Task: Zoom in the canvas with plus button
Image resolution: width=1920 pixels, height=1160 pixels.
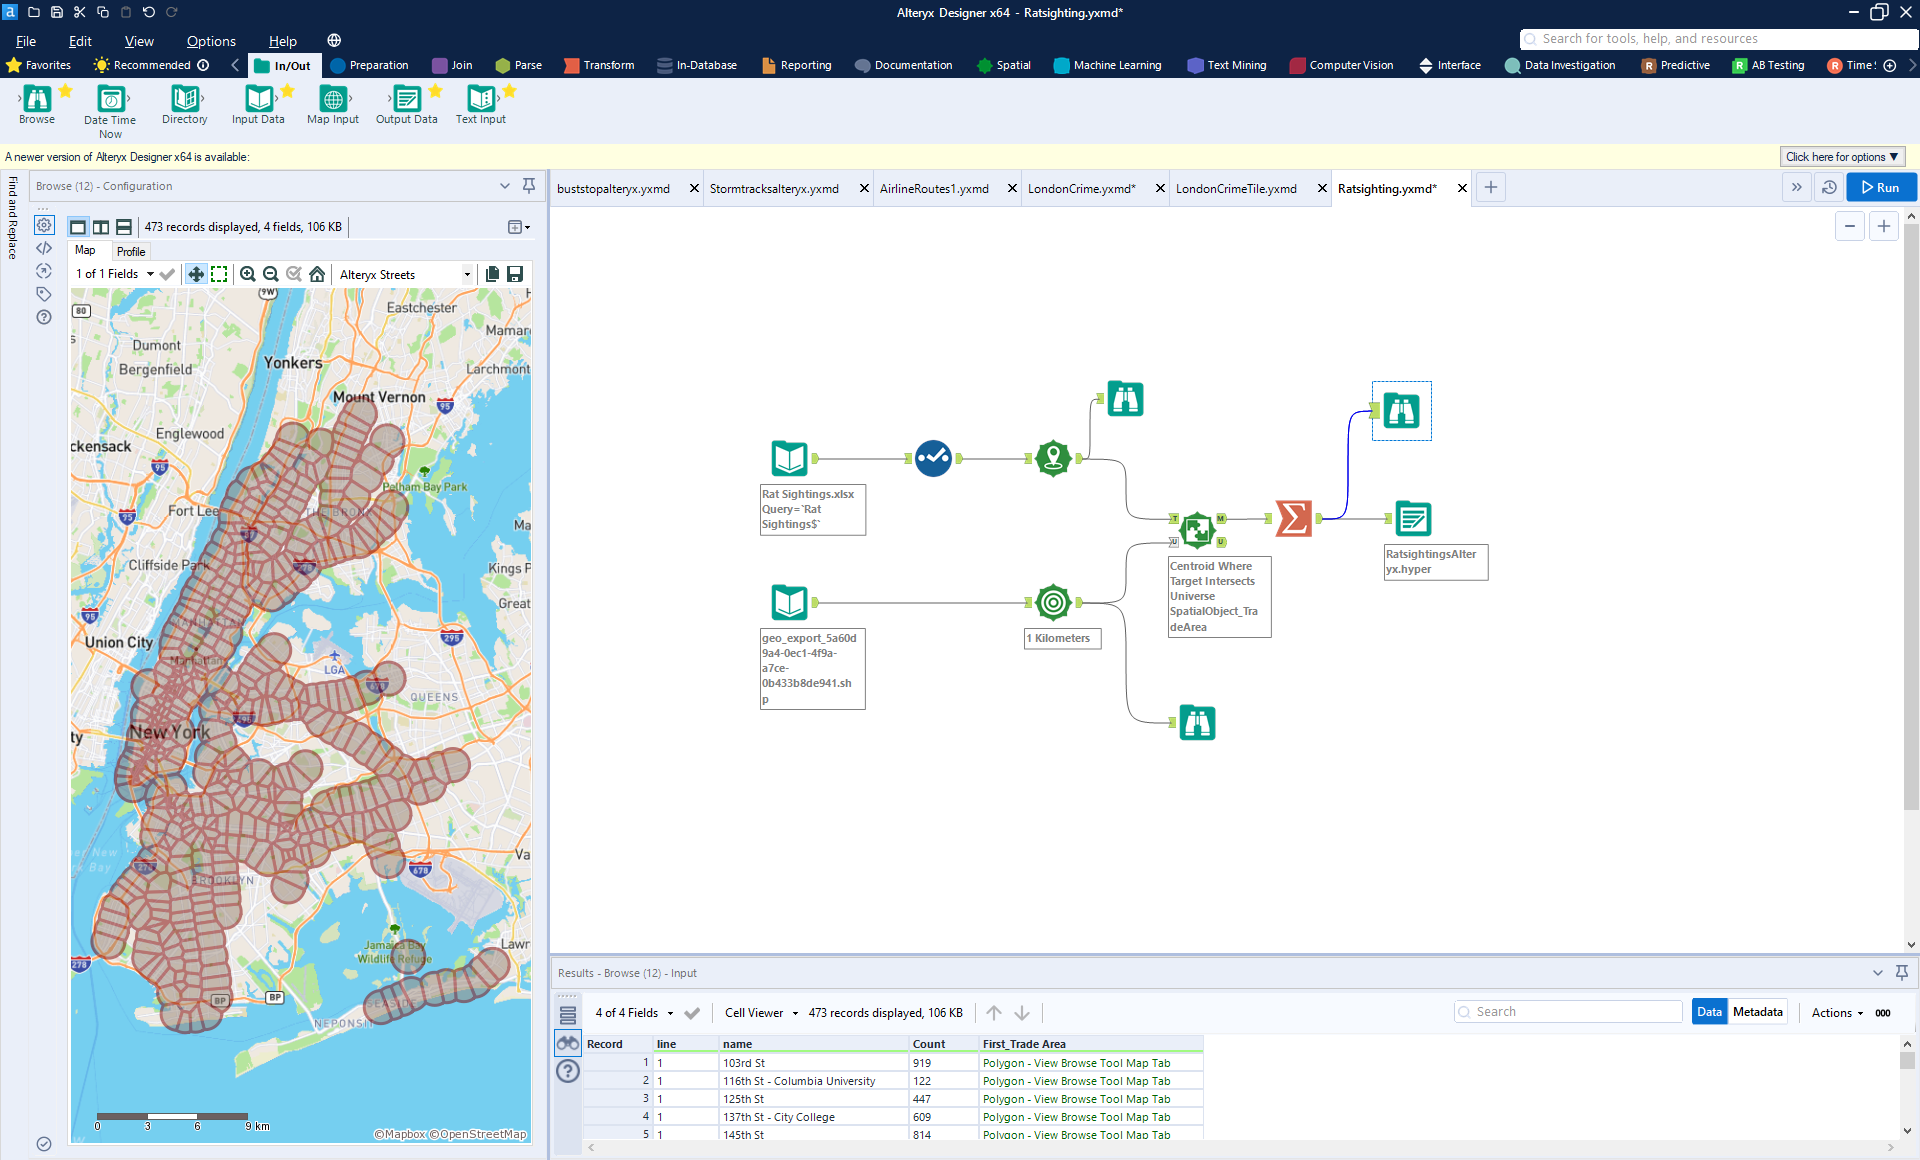Action: pyautogui.click(x=1884, y=226)
